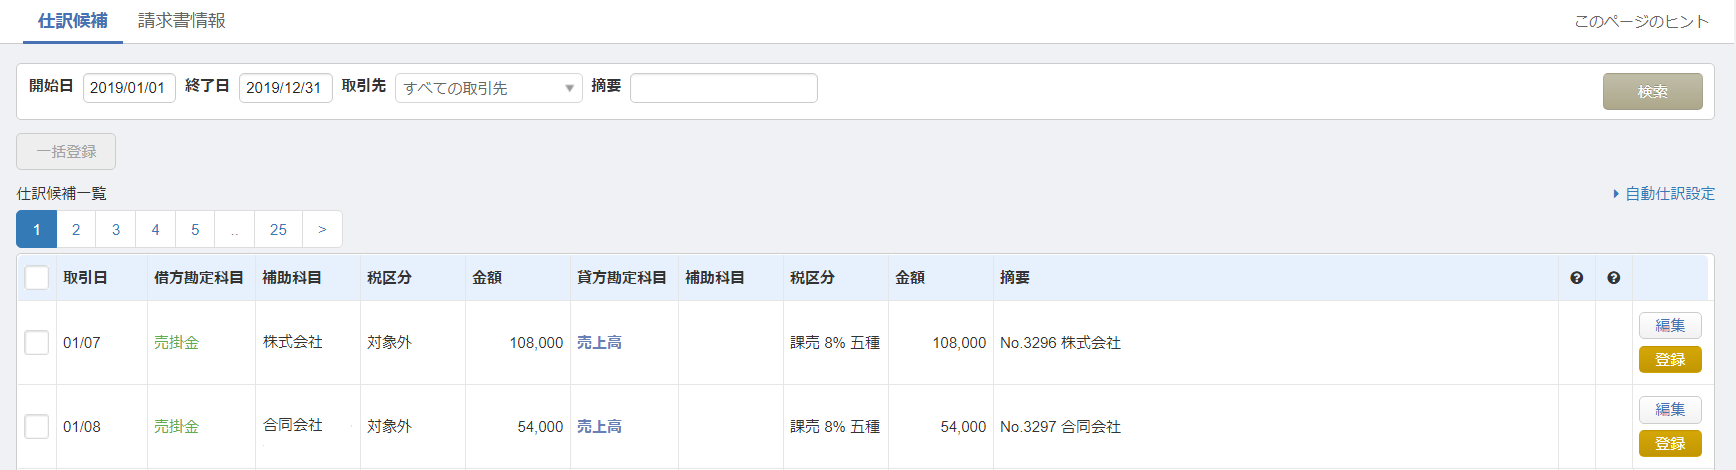The image size is (1736, 470).
Task: Go to next page with > arrow
Action: pyautogui.click(x=322, y=230)
